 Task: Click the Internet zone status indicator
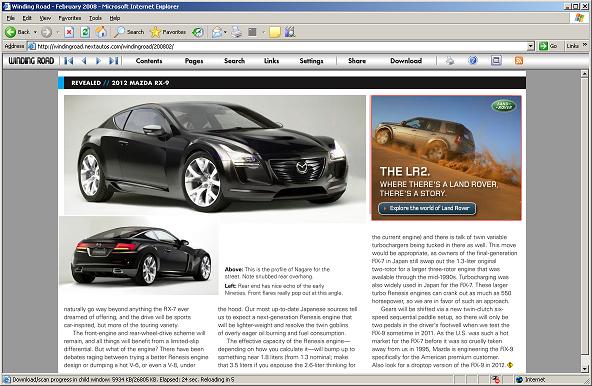pos(530,380)
